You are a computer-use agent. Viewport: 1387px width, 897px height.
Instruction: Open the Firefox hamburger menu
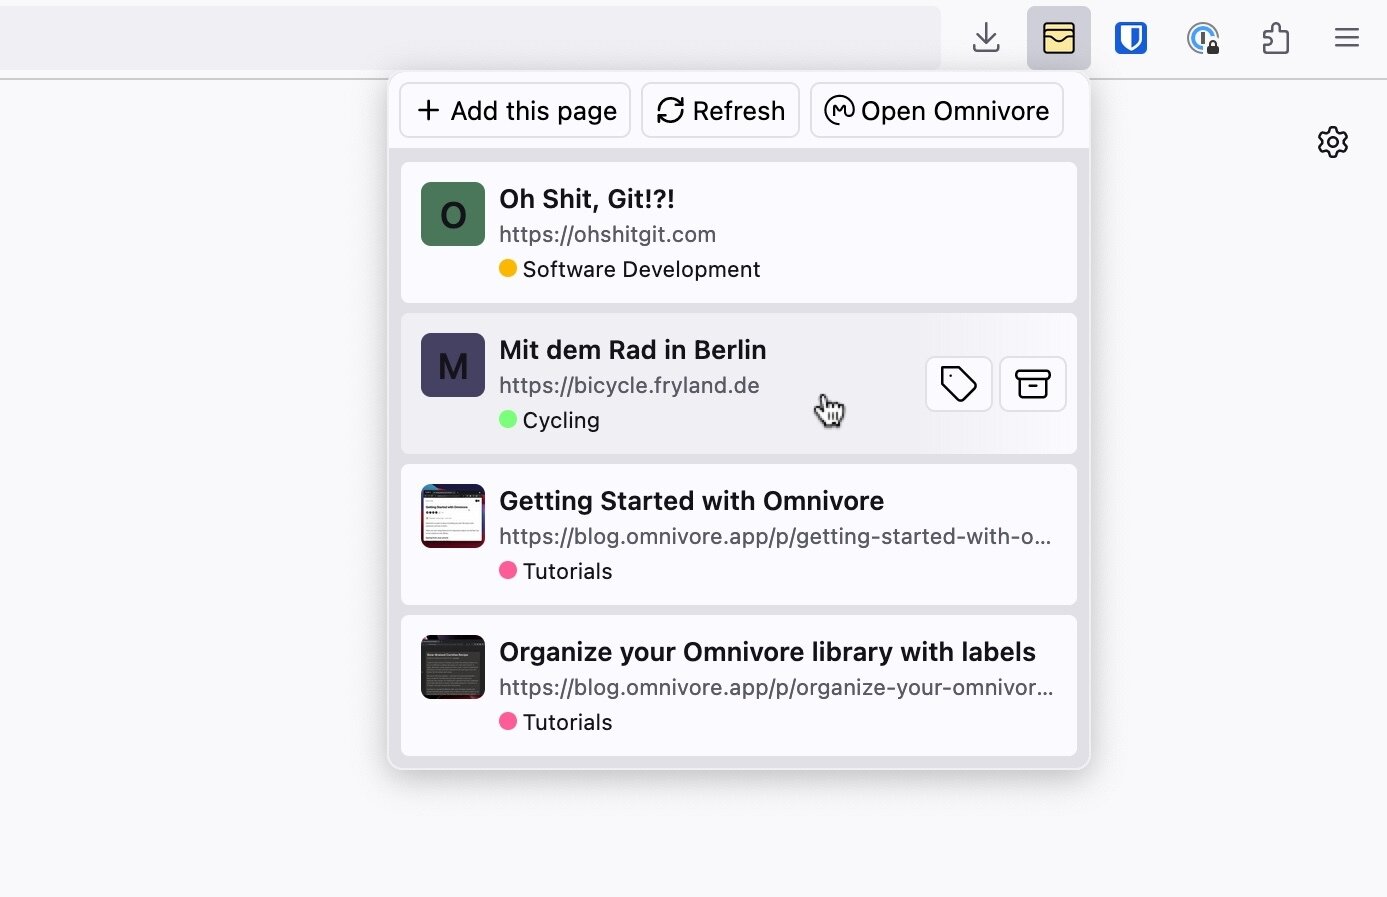[x=1346, y=38]
